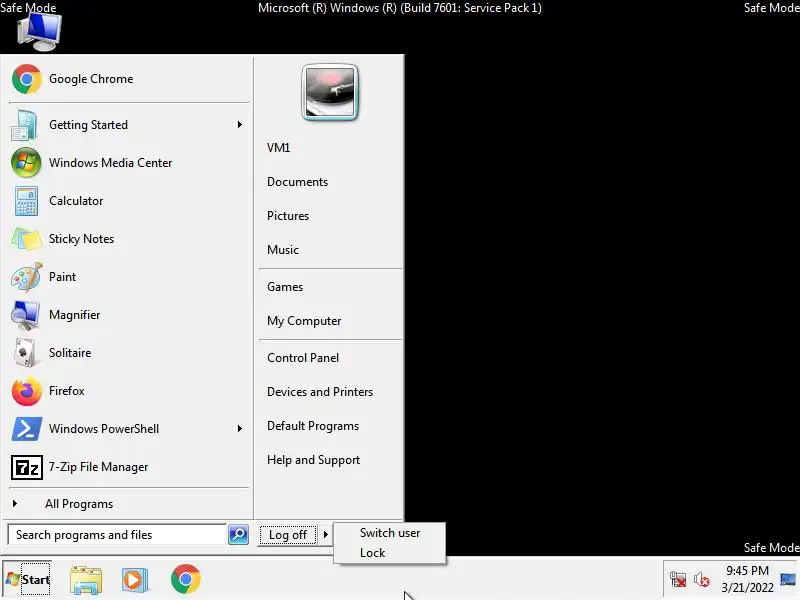Click the Windows PowerShell icon
The width and height of the screenshot is (800, 600).
(x=27, y=429)
